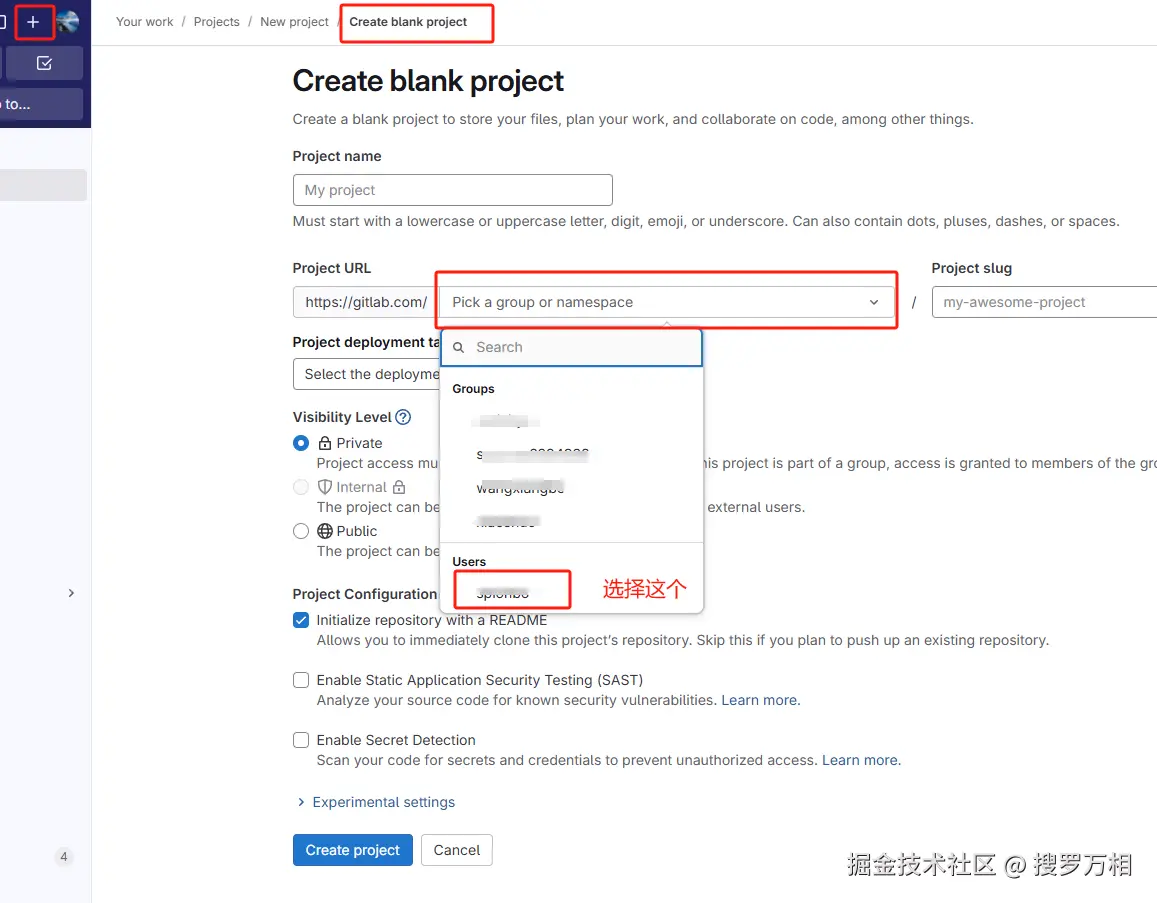Select the Private visibility radio button
This screenshot has height=903, width=1157.
(300, 443)
